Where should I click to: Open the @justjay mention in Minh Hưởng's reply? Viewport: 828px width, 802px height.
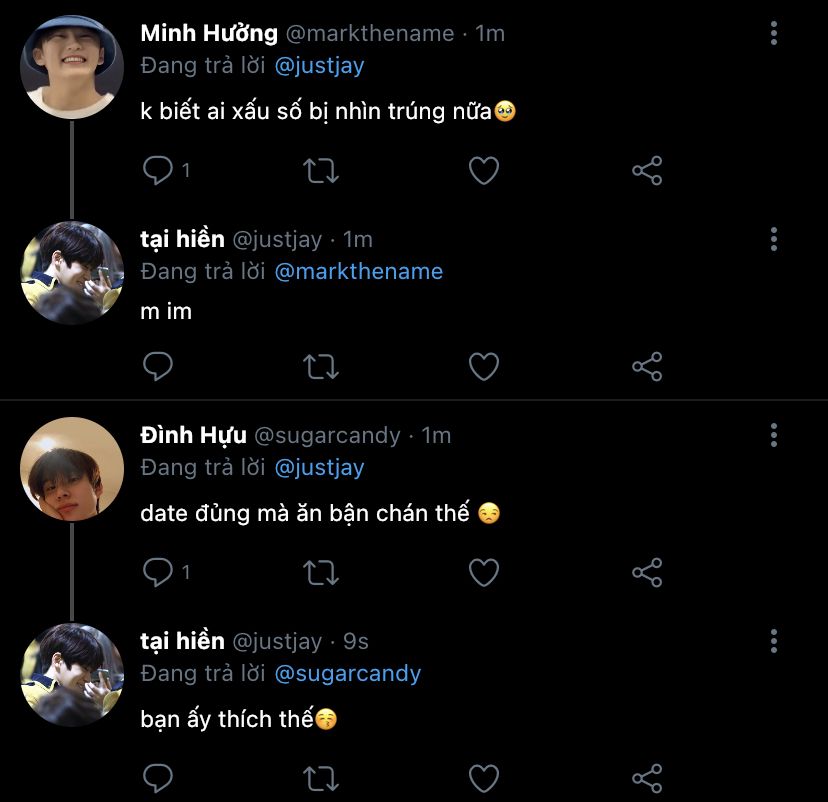pos(319,66)
